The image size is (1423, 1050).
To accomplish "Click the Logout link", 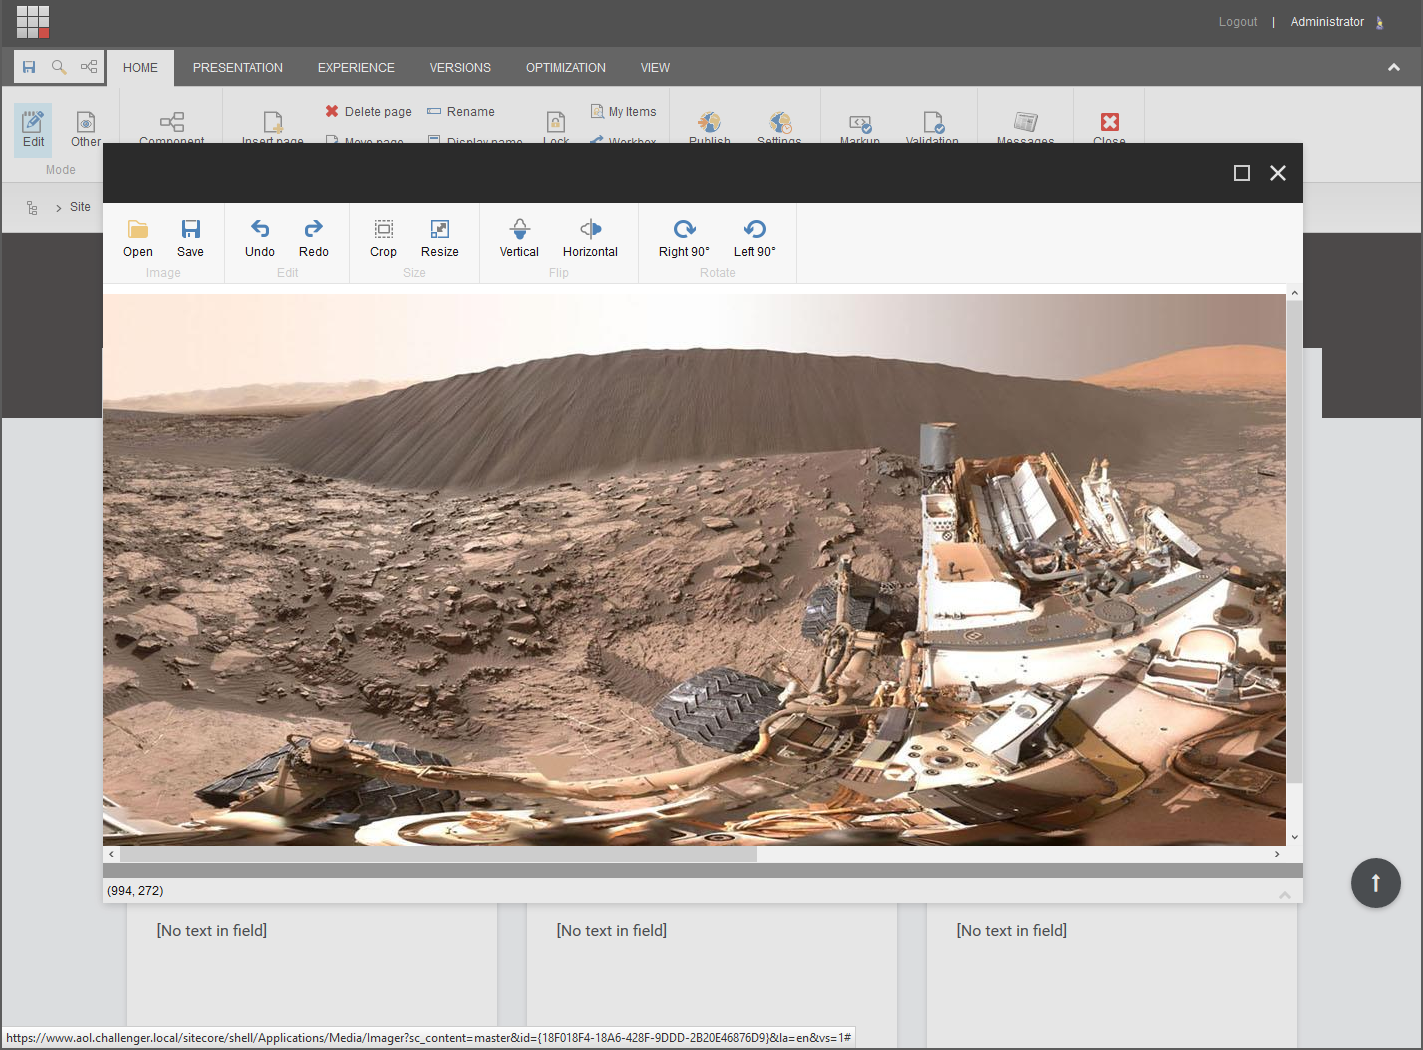I will pos(1238,21).
